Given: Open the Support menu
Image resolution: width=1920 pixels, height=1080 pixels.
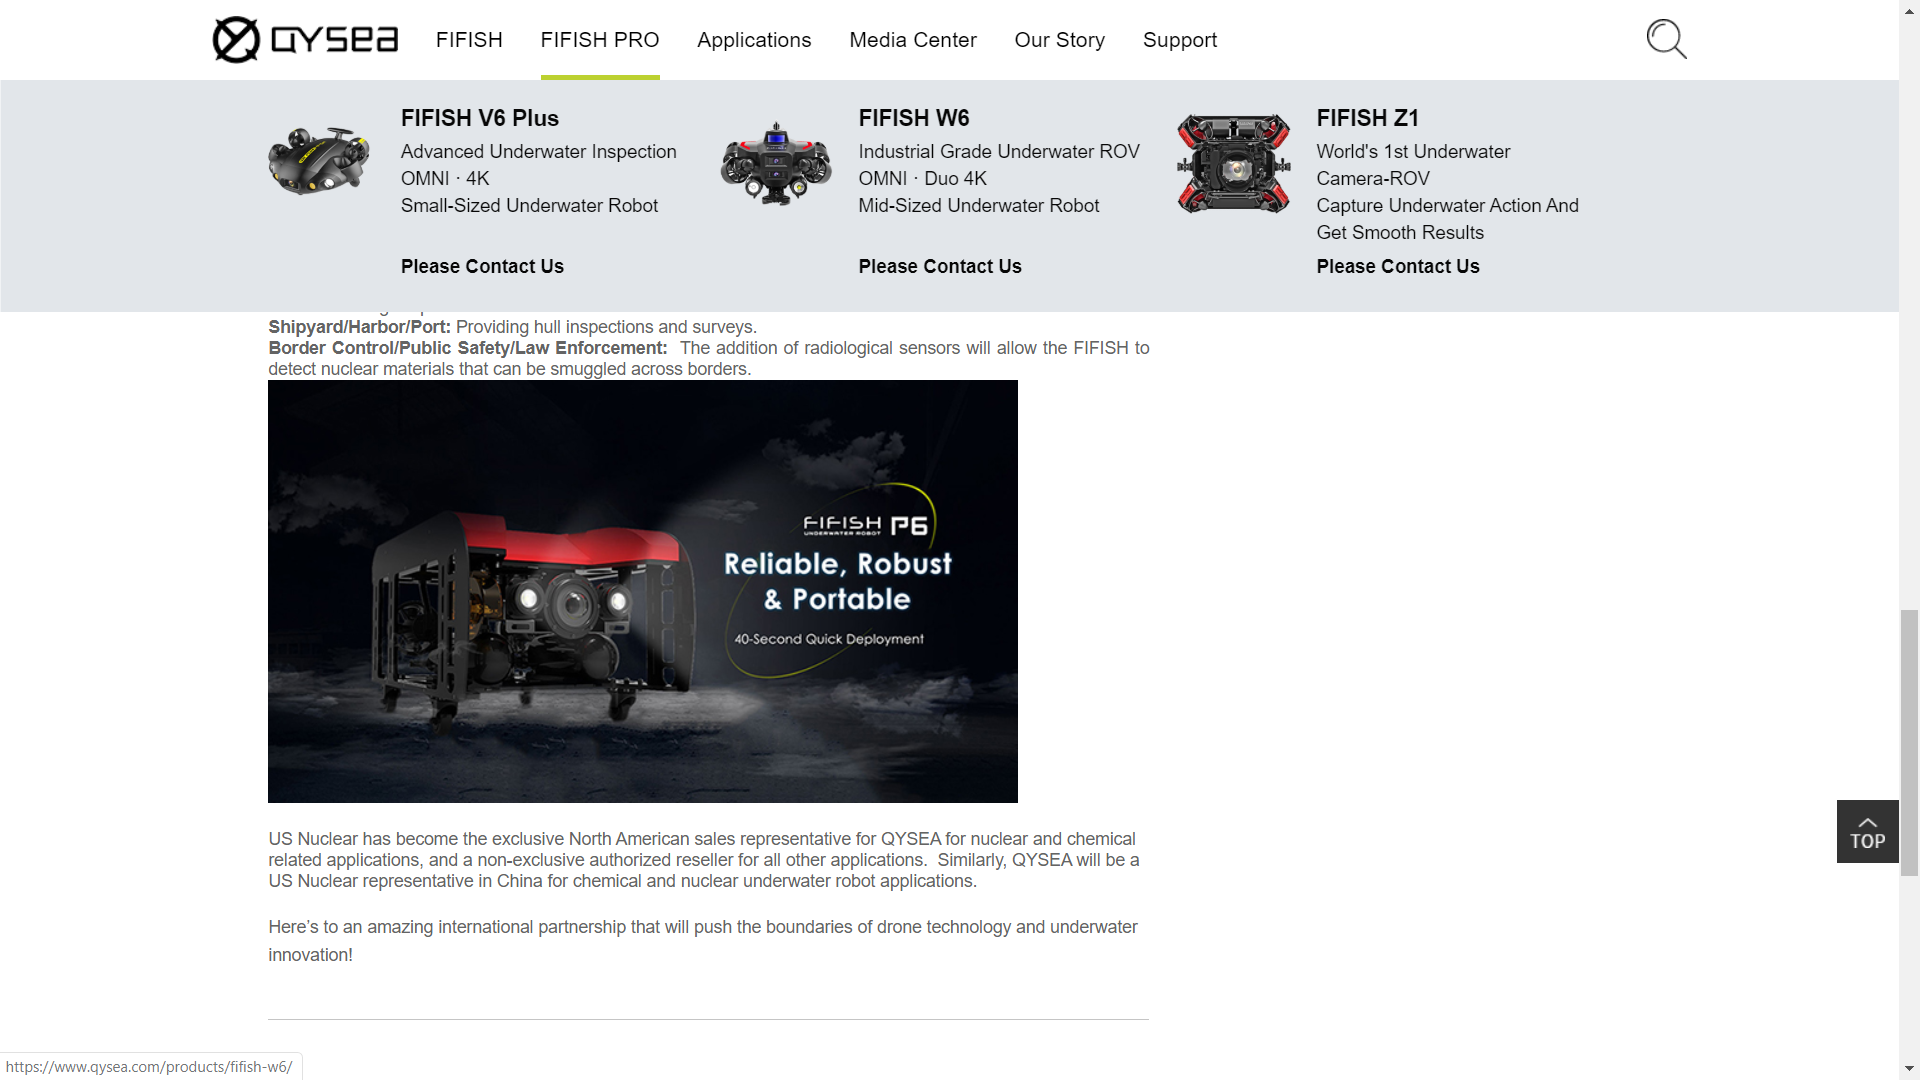Looking at the screenshot, I should [1180, 40].
